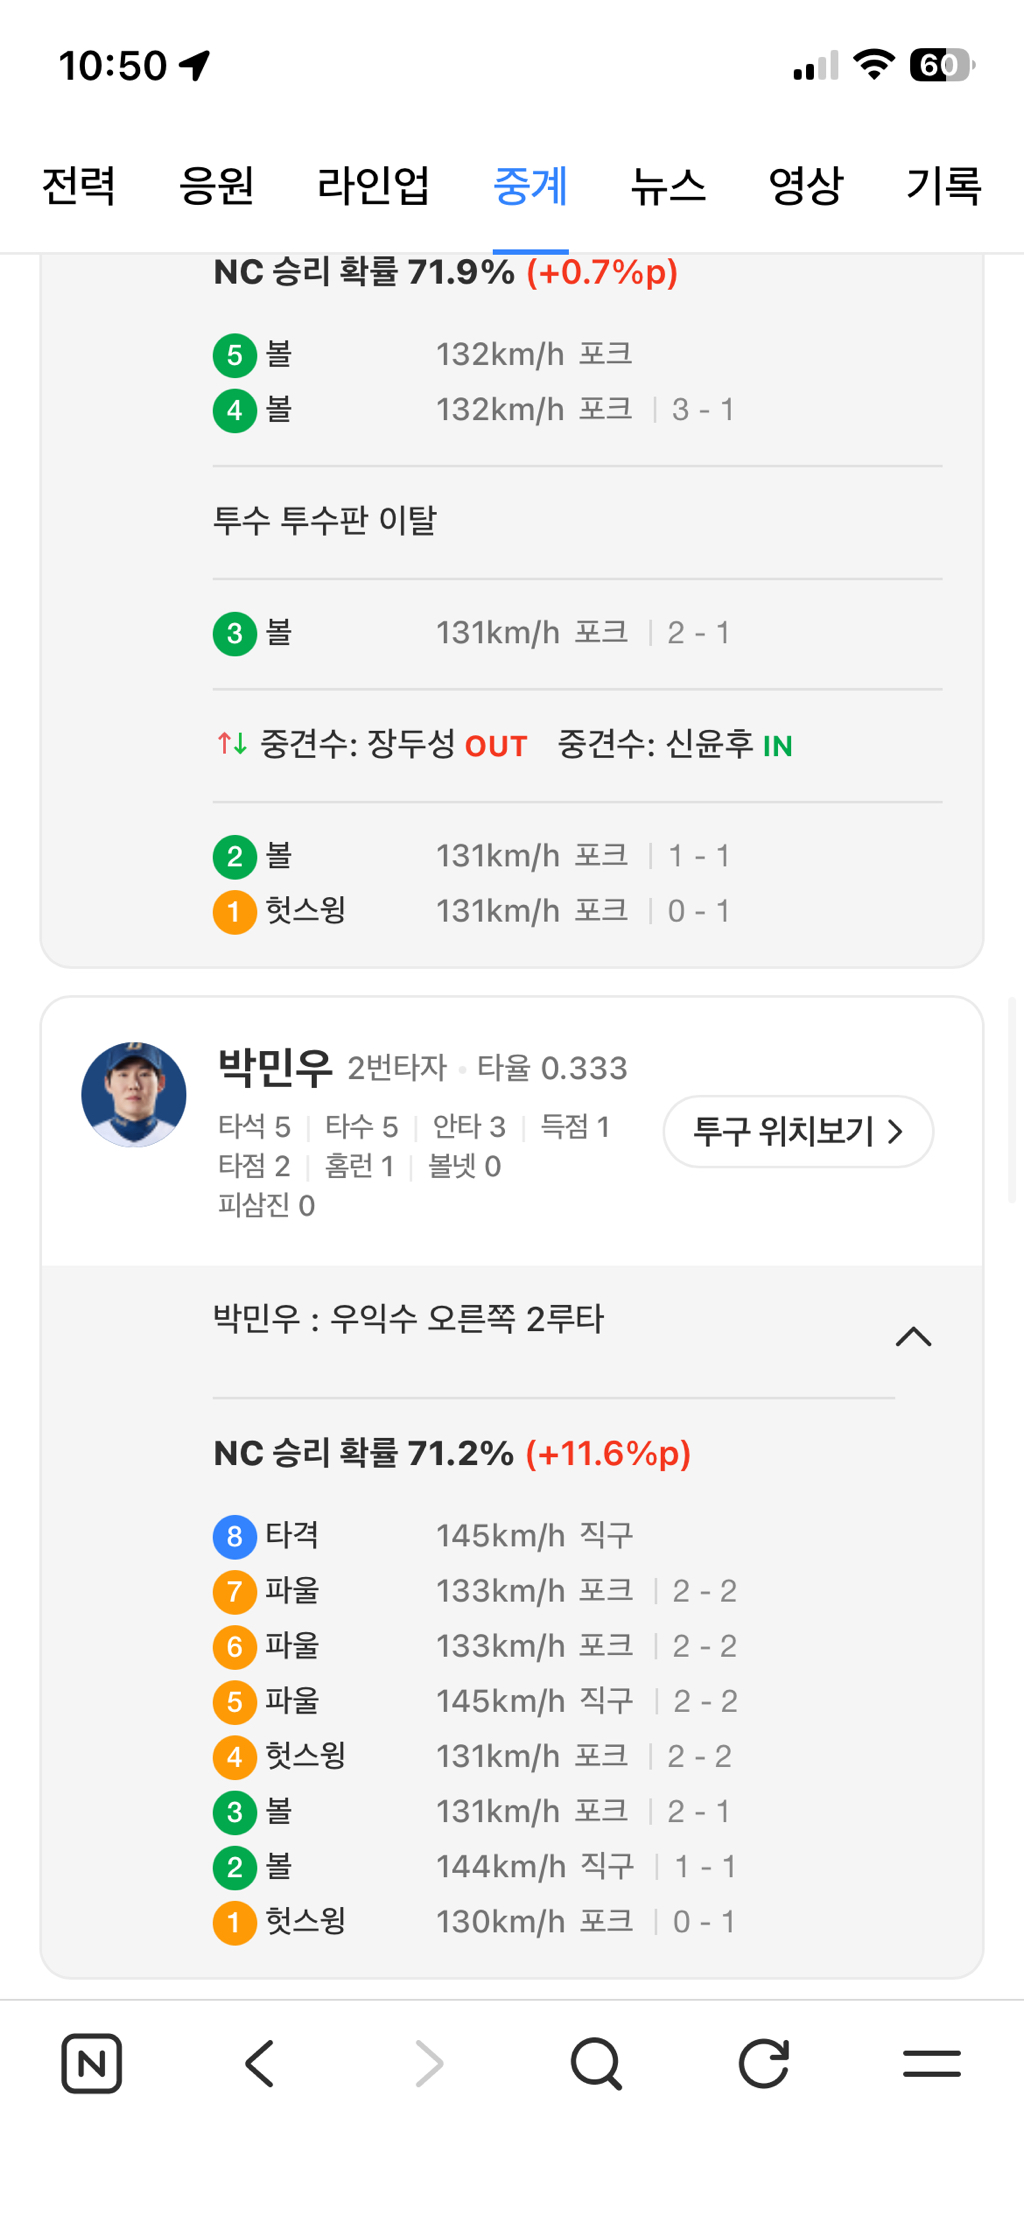Tap the Naver home N icon
This screenshot has width=1024, height=2216.
[91, 2062]
